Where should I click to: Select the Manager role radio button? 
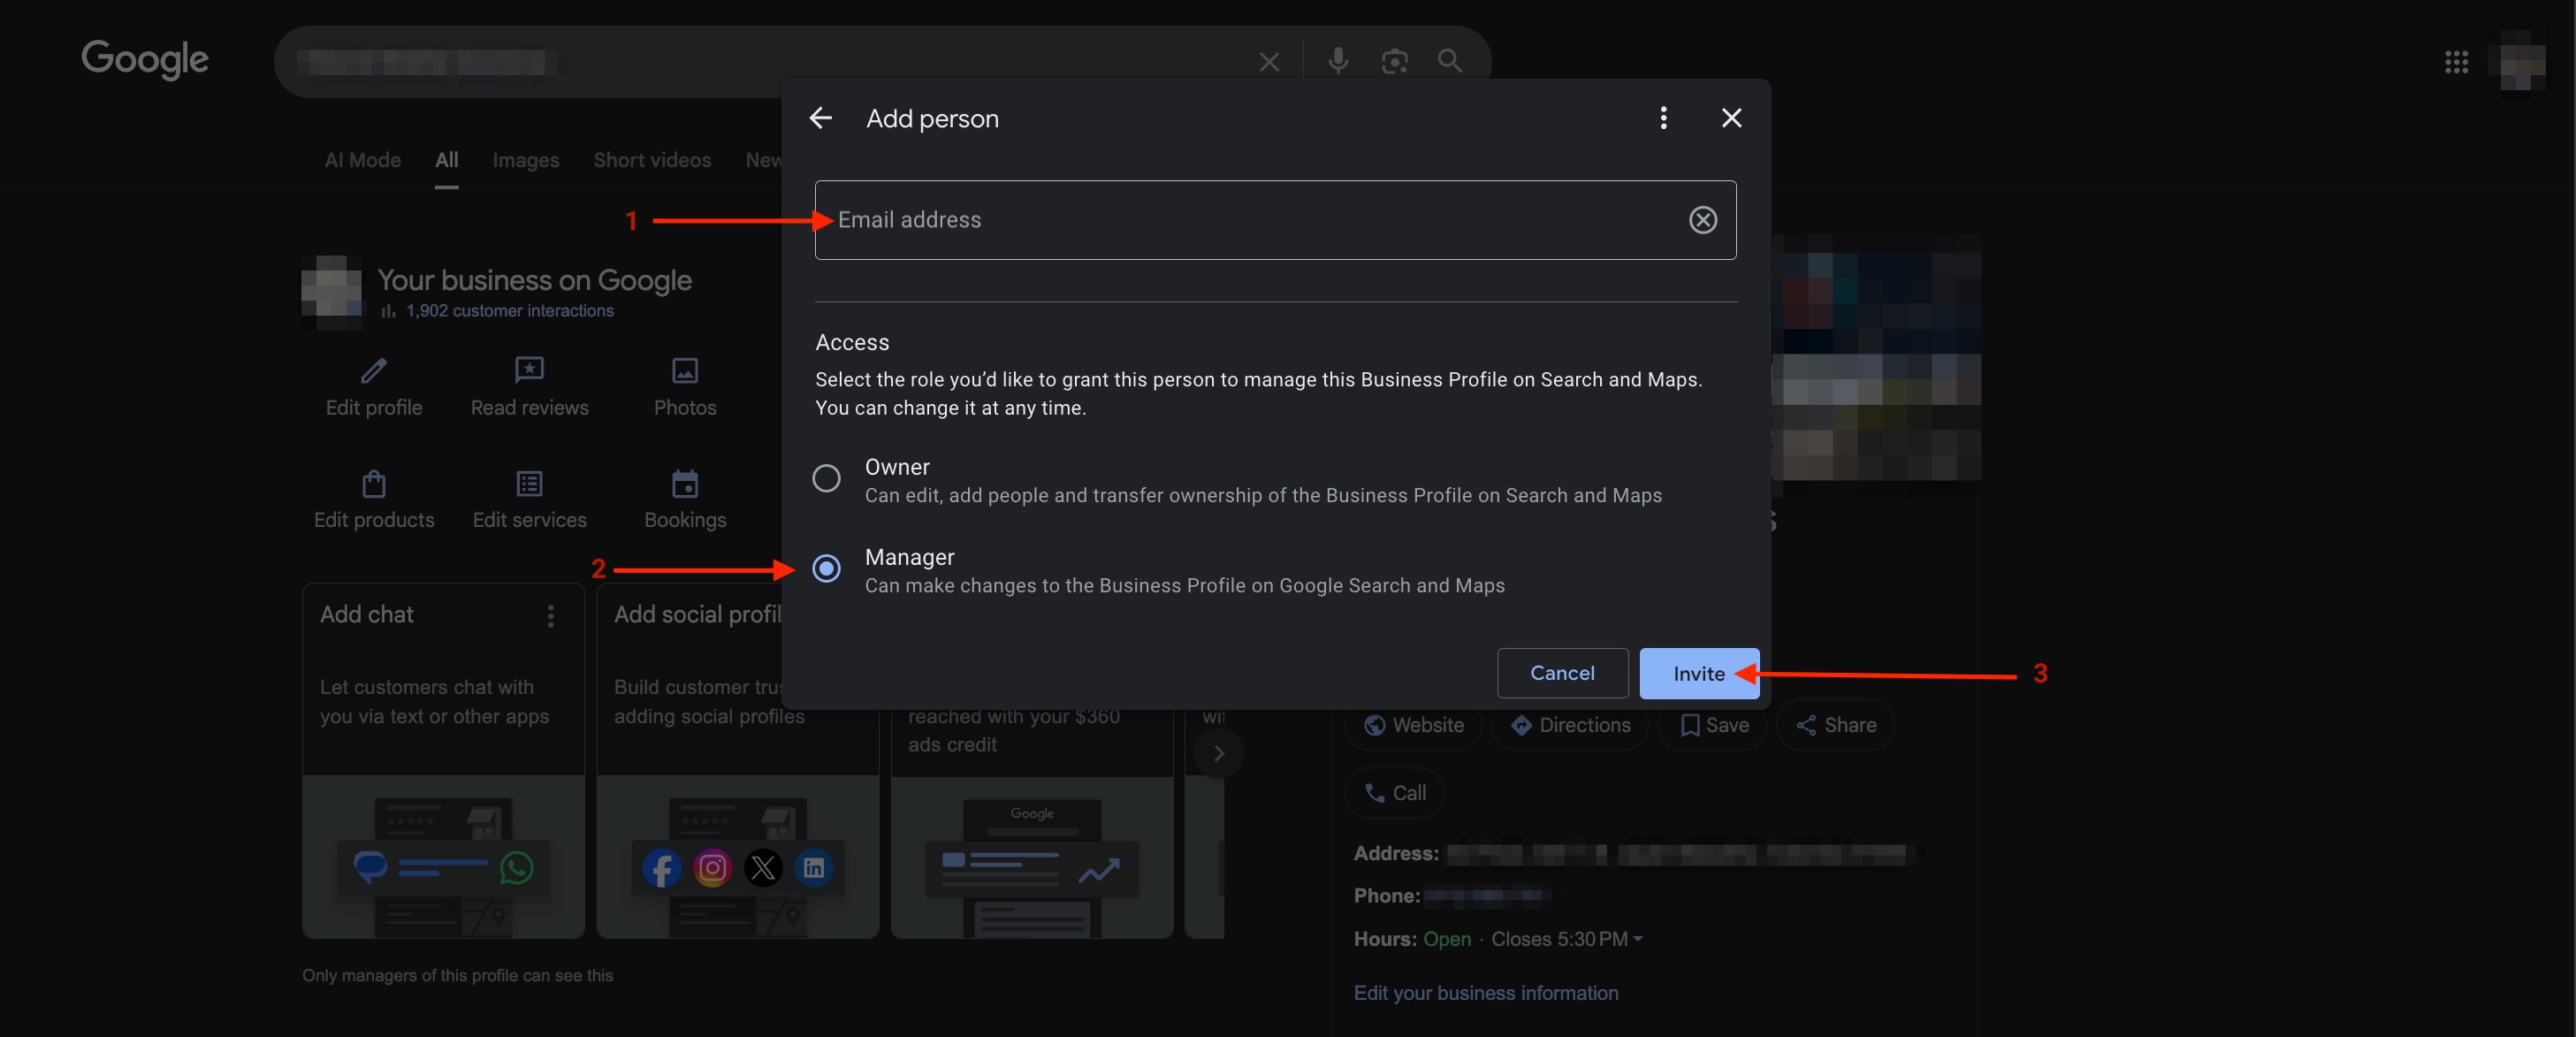coord(826,569)
